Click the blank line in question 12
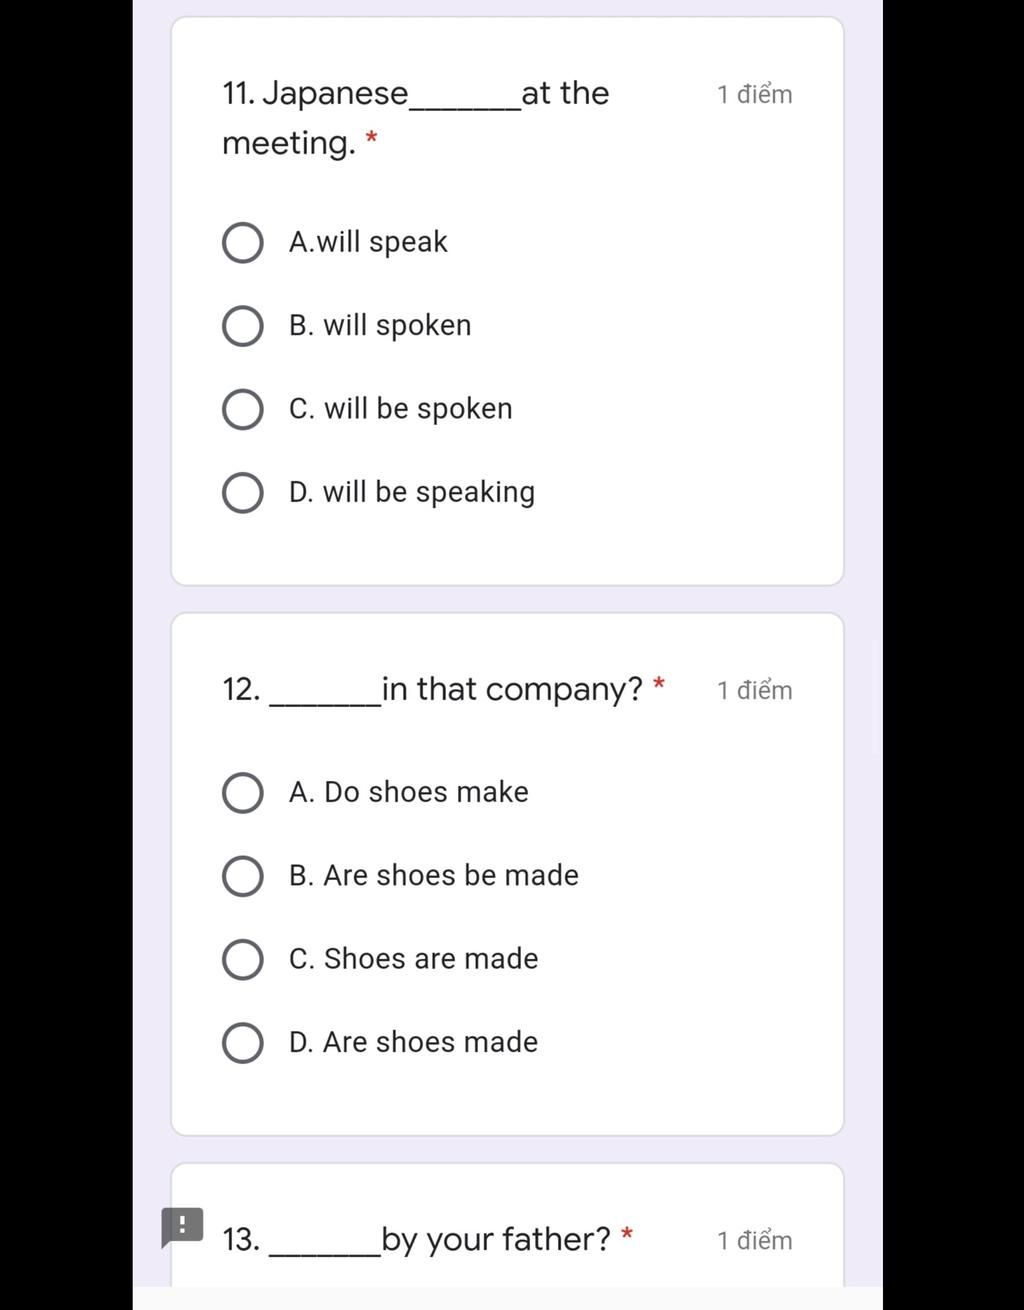This screenshot has height=1310, width=1024. (x=325, y=701)
